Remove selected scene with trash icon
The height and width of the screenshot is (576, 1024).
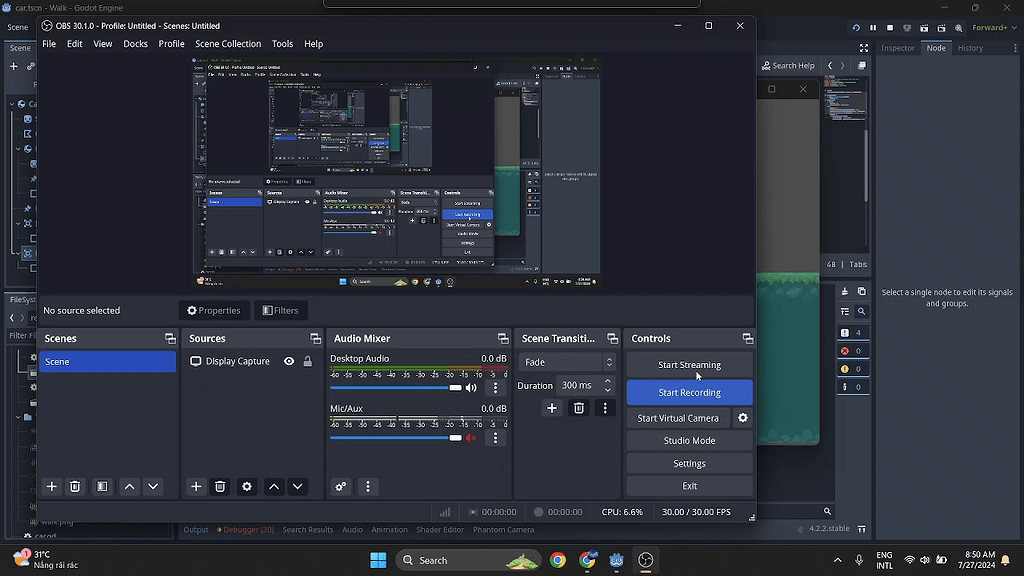click(75, 487)
